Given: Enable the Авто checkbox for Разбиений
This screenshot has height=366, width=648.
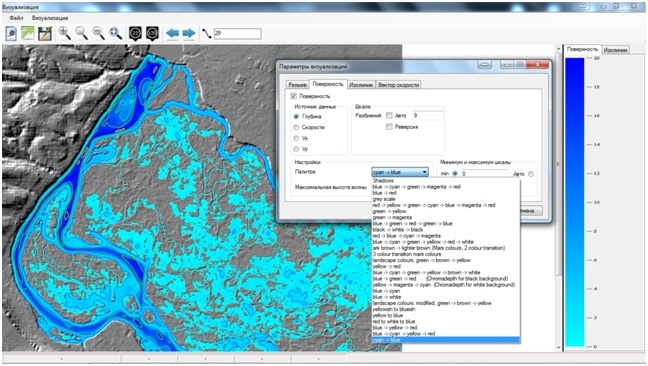Looking at the screenshot, I should click(389, 115).
